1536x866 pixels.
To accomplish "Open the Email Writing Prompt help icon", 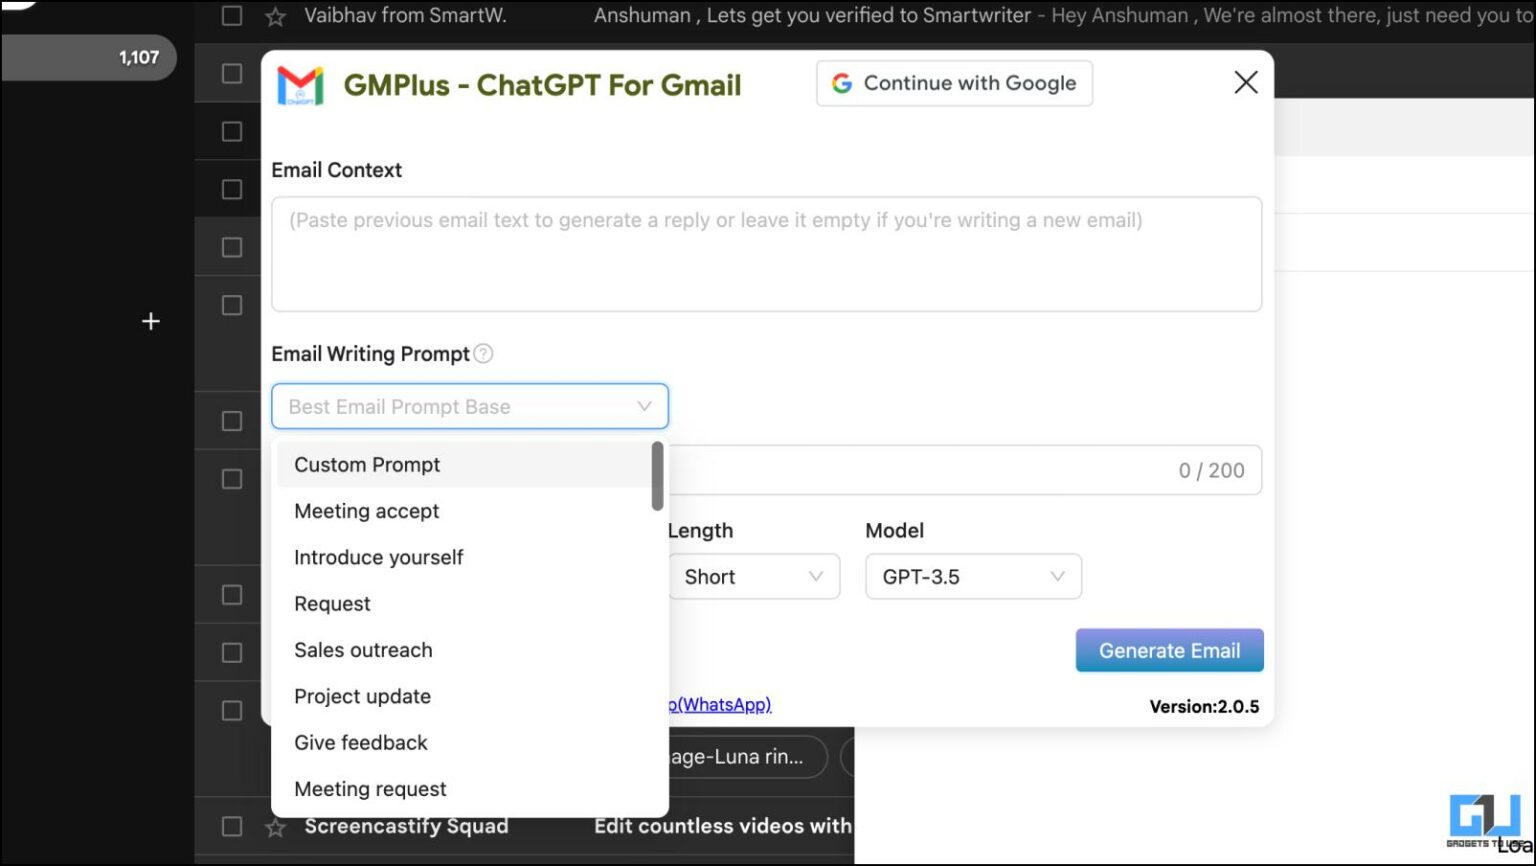I will [483, 353].
